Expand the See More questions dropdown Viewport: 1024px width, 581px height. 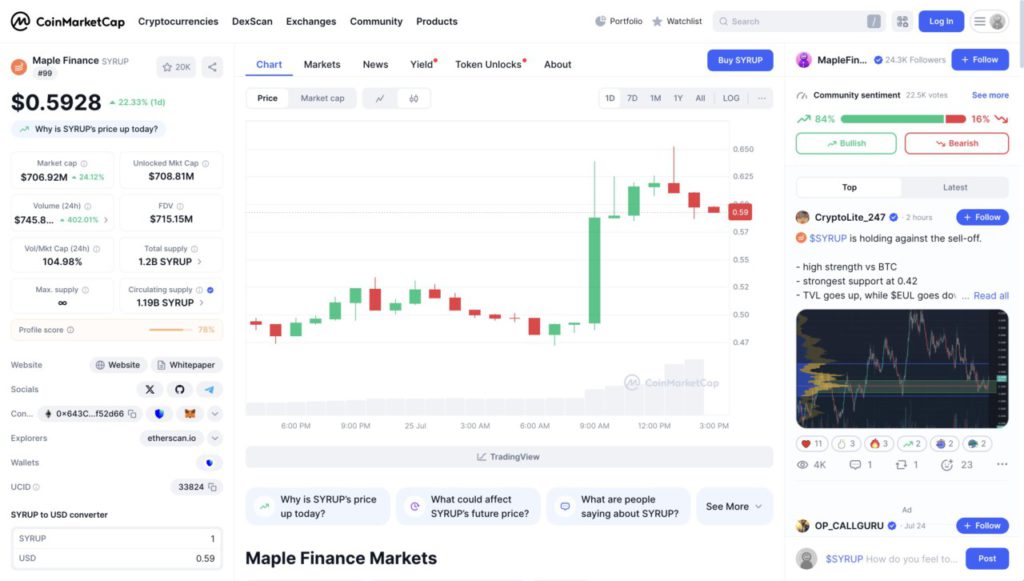point(734,506)
